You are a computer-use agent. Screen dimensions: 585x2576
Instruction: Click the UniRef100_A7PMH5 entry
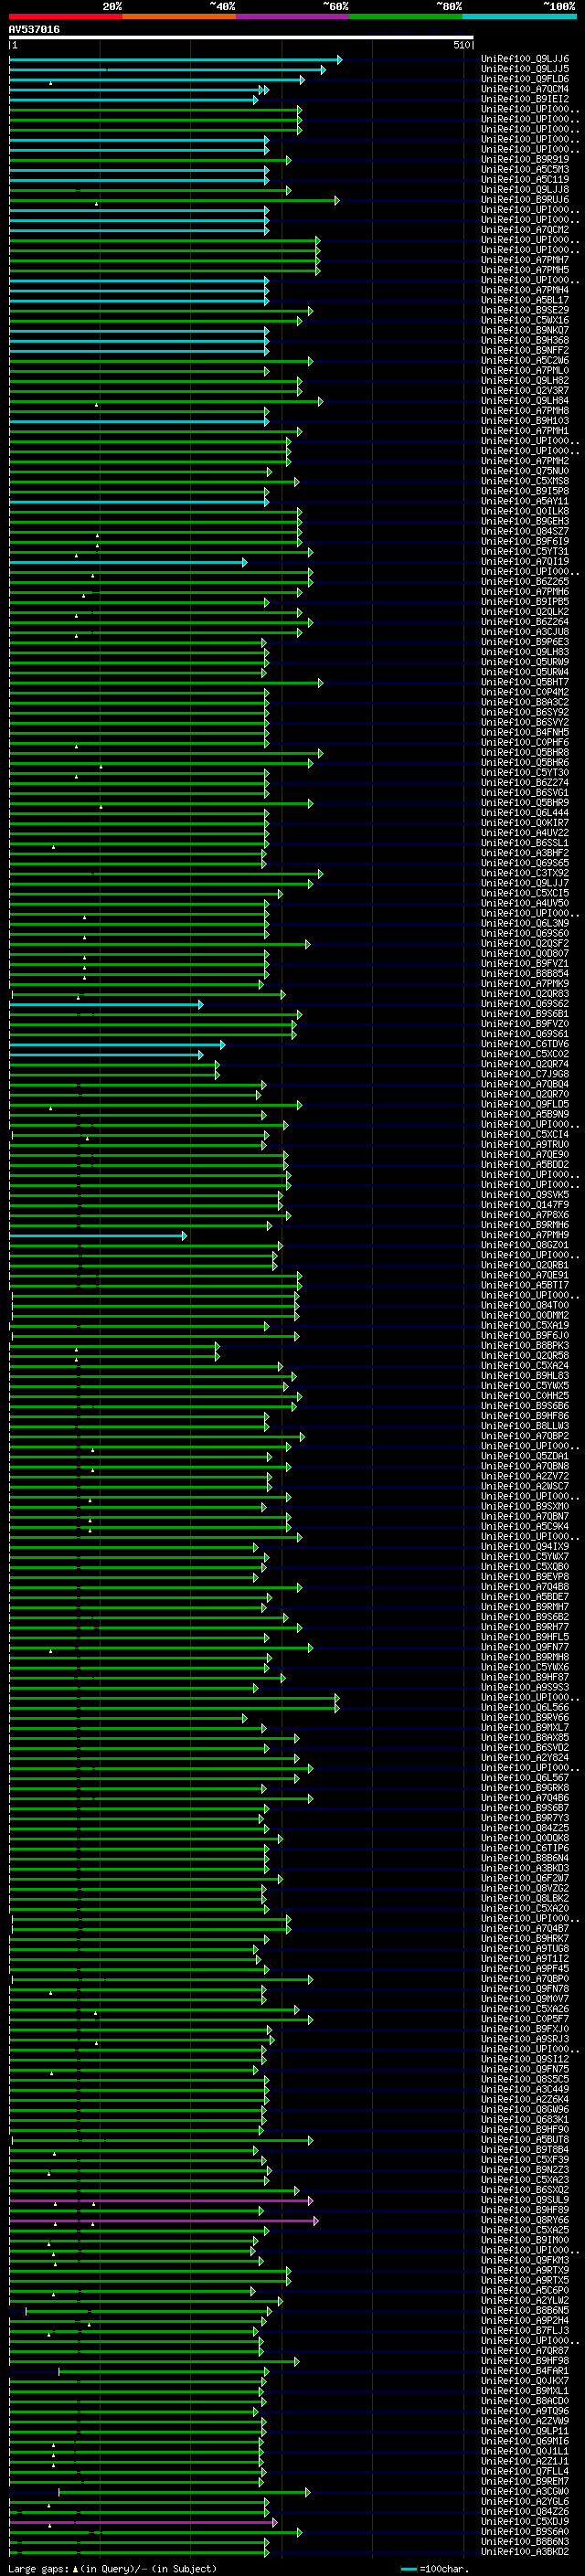click(x=525, y=271)
